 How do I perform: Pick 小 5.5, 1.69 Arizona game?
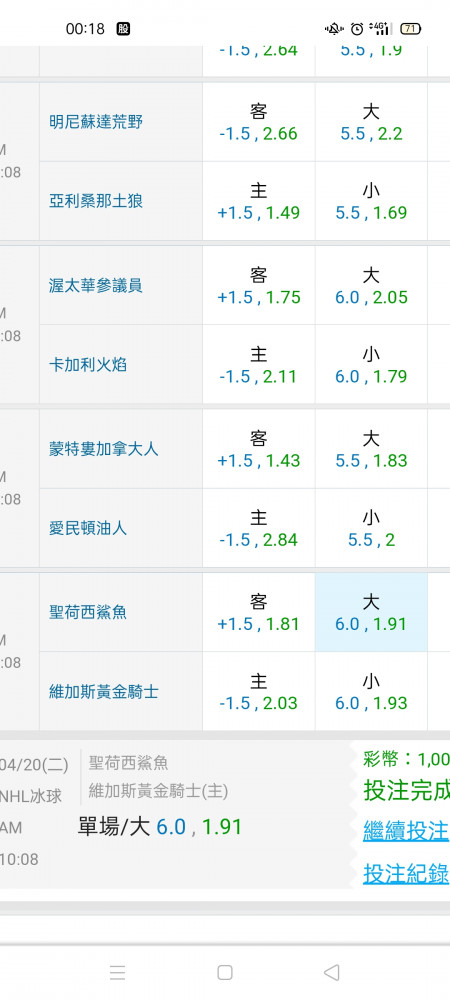click(x=371, y=202)
